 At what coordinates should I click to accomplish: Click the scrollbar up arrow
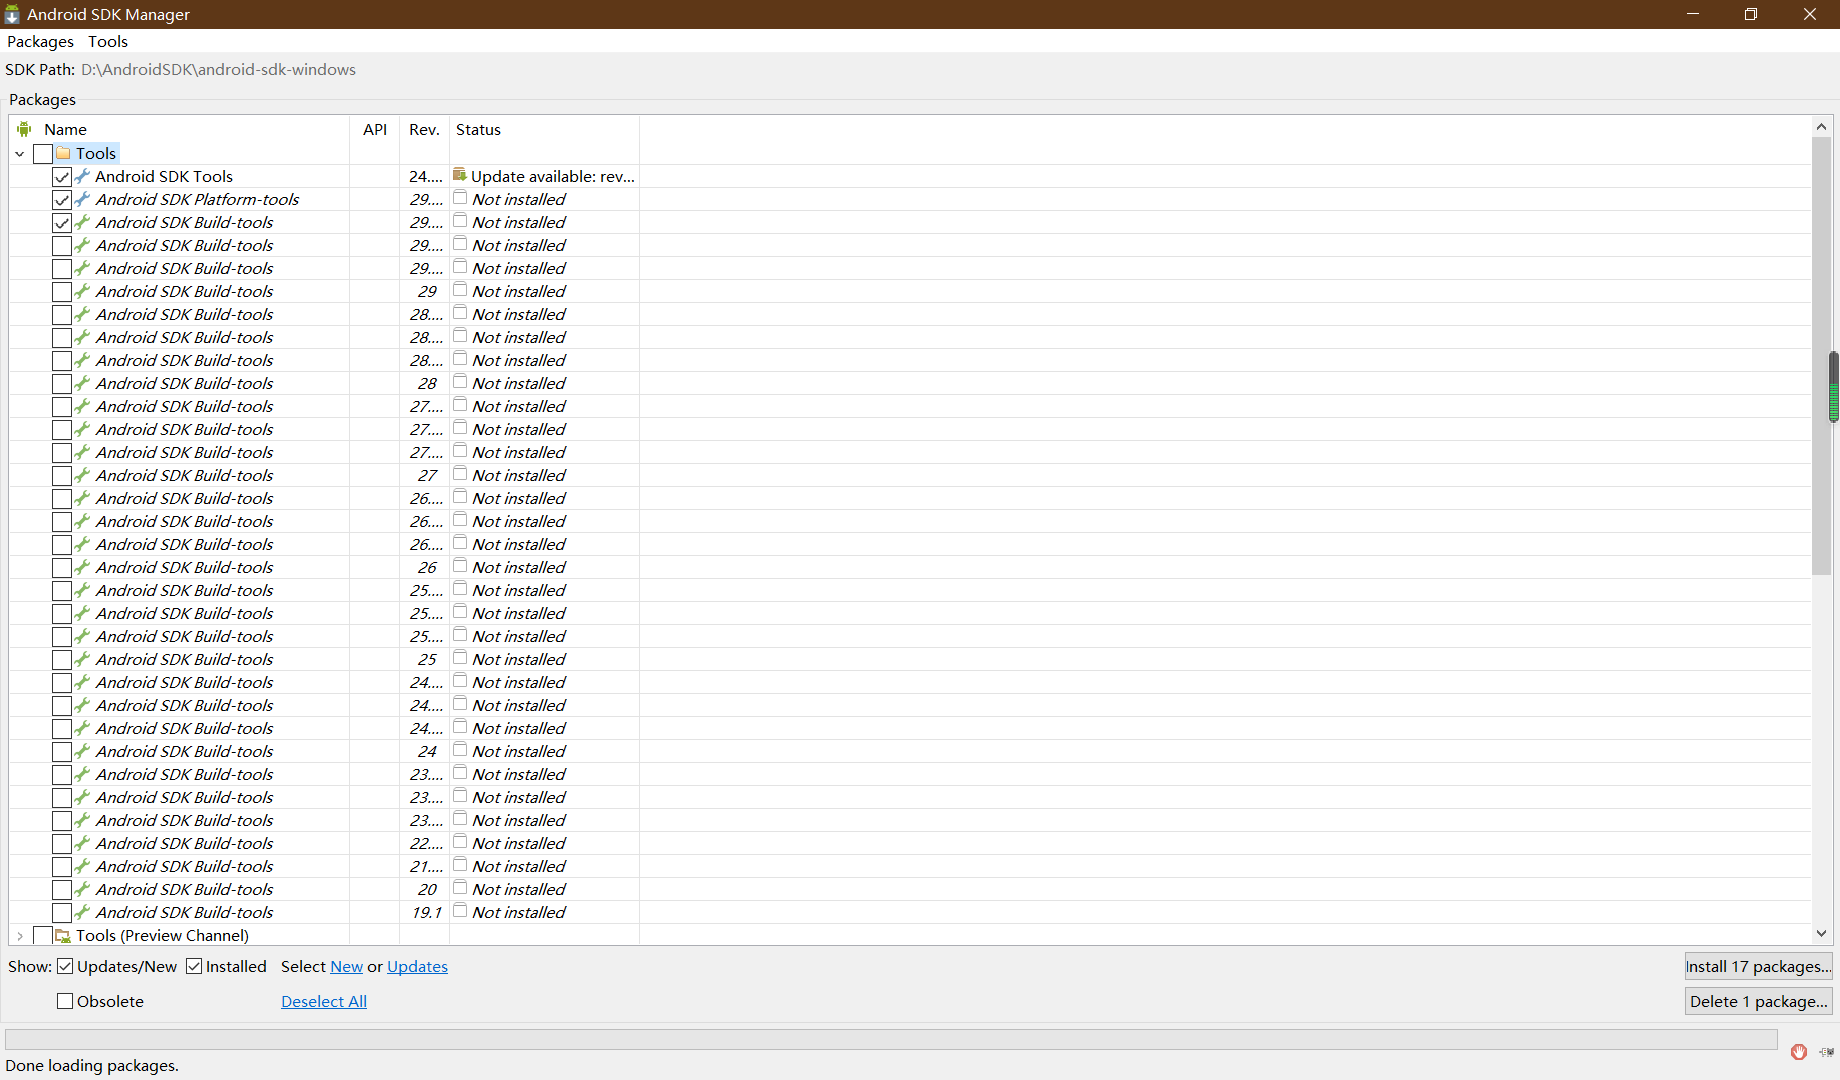point(1821,127)
